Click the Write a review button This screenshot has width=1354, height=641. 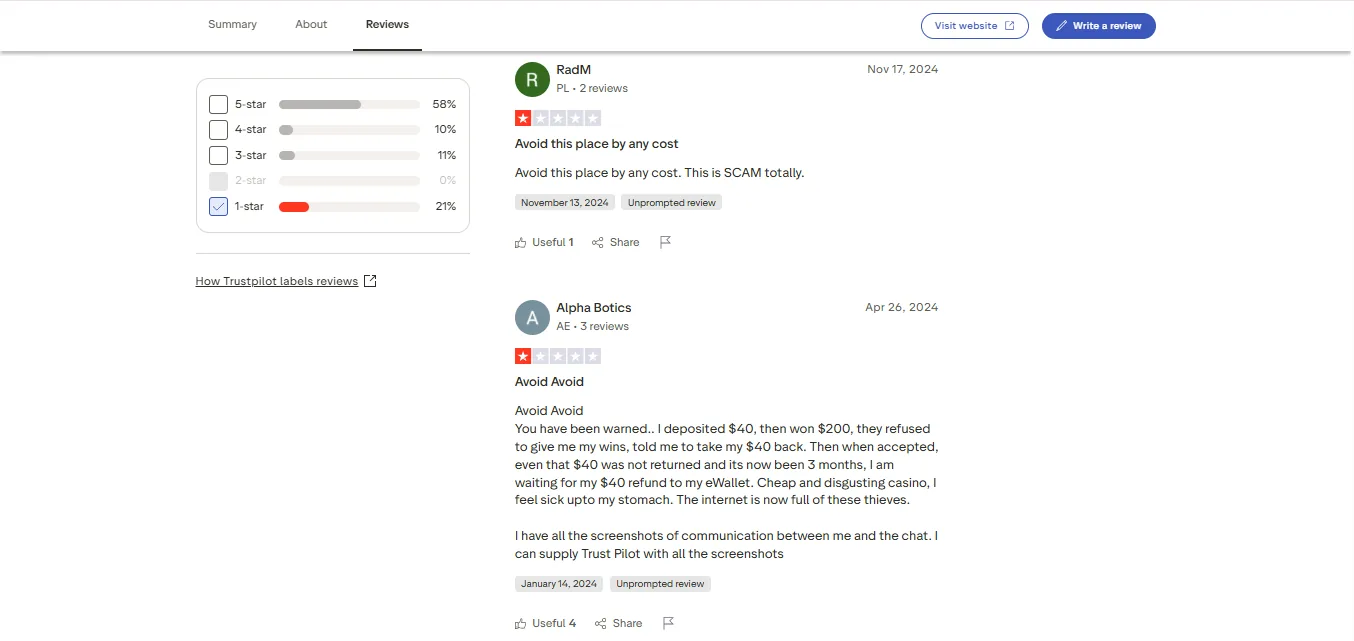click(1099, 26)
